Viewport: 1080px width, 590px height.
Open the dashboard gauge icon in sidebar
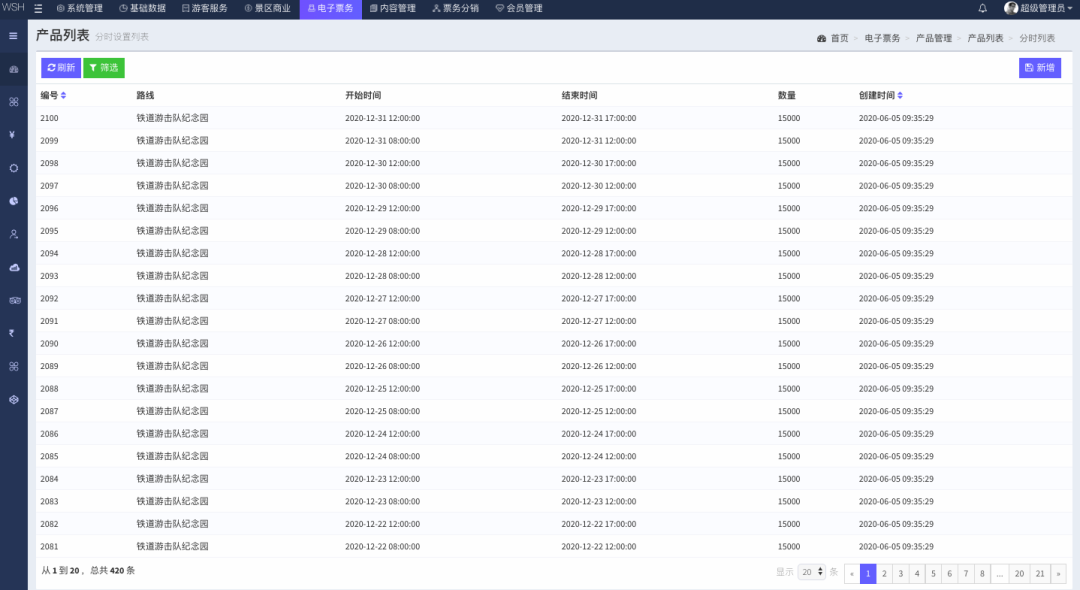point(13,69)
